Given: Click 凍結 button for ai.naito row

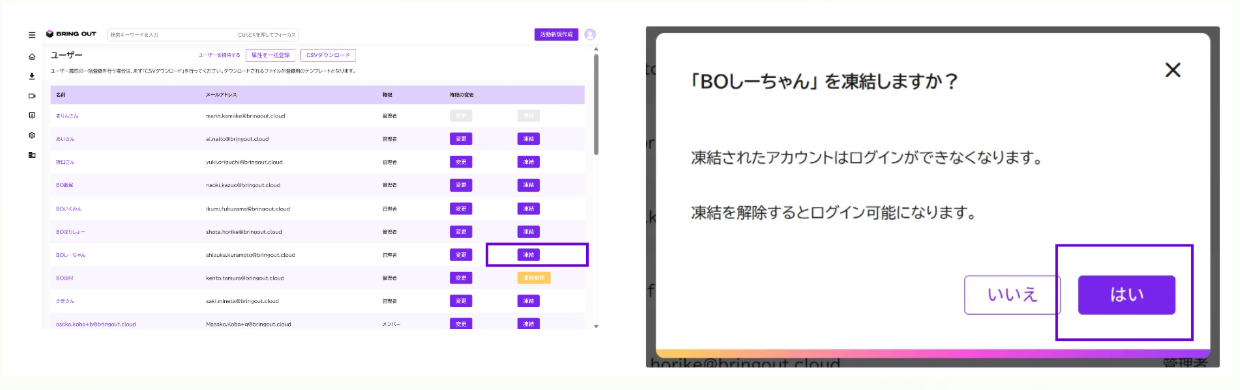Looking at the screenshot, I should pos(528,138).
